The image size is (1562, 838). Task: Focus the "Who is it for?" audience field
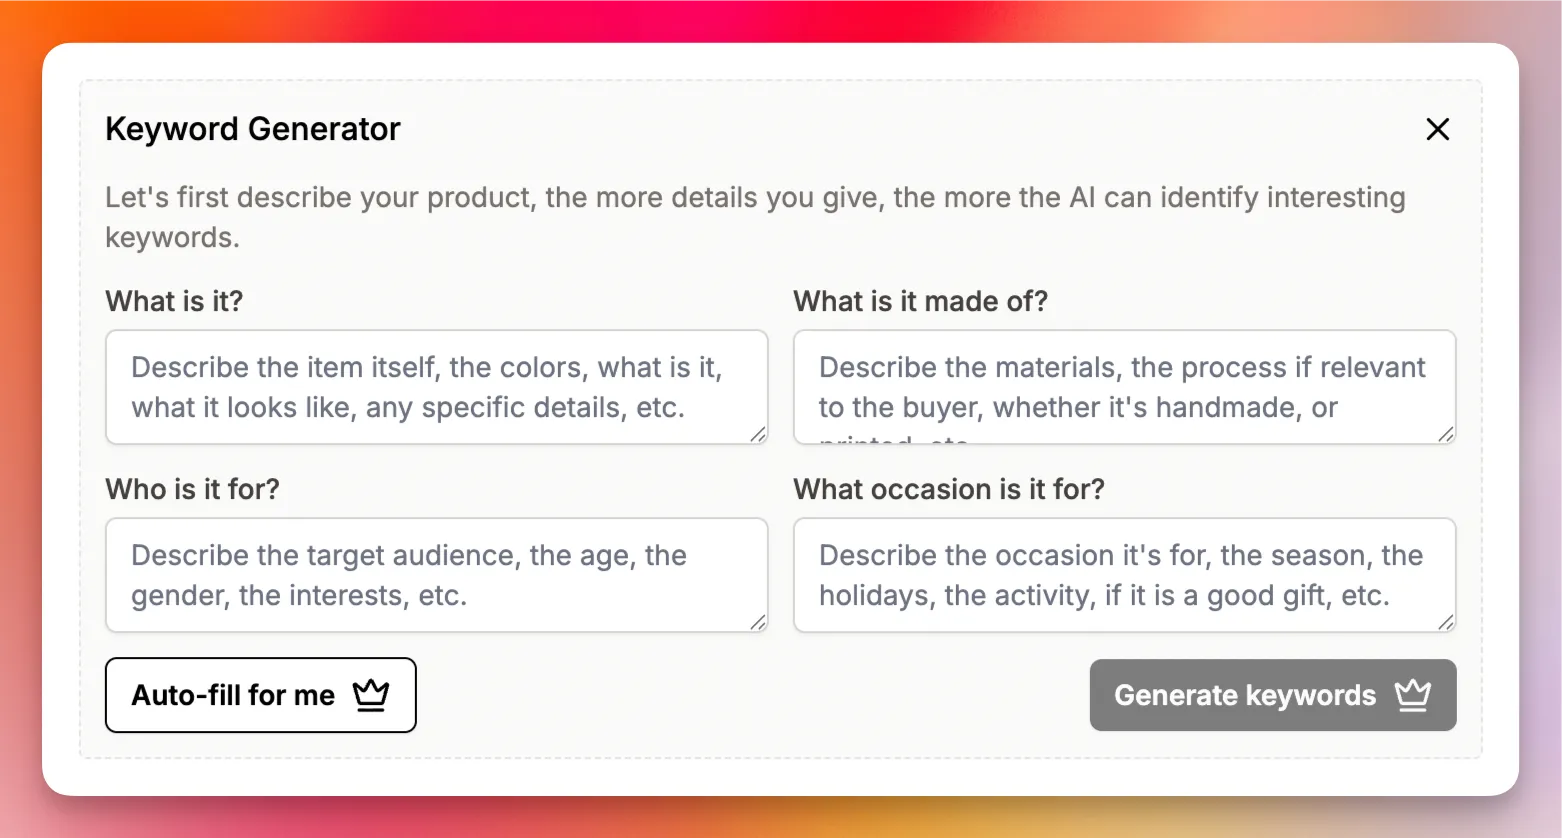[436, 575]
